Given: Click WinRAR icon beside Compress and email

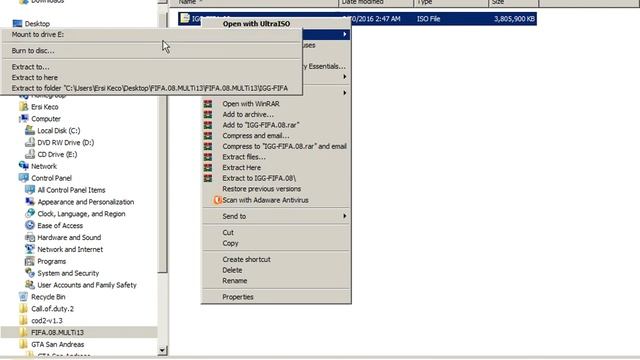Looking at the screenshot, I should point(208,136).
